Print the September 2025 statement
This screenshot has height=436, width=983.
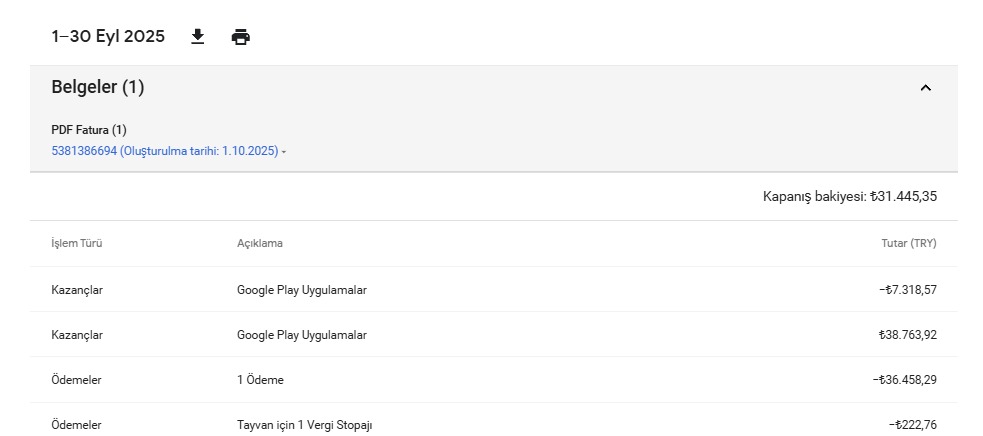click(x=241, y=37)
